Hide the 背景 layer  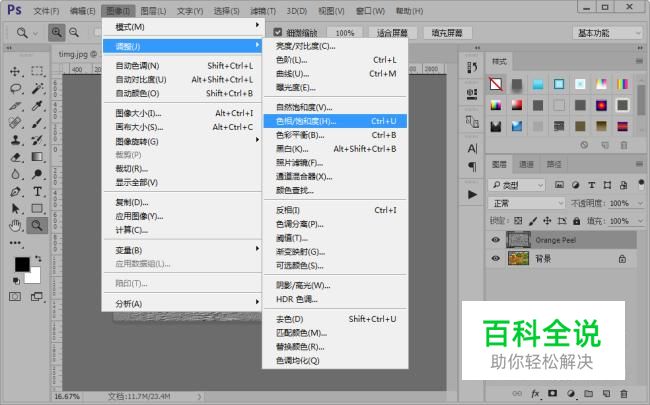click(x=495, y=259)
